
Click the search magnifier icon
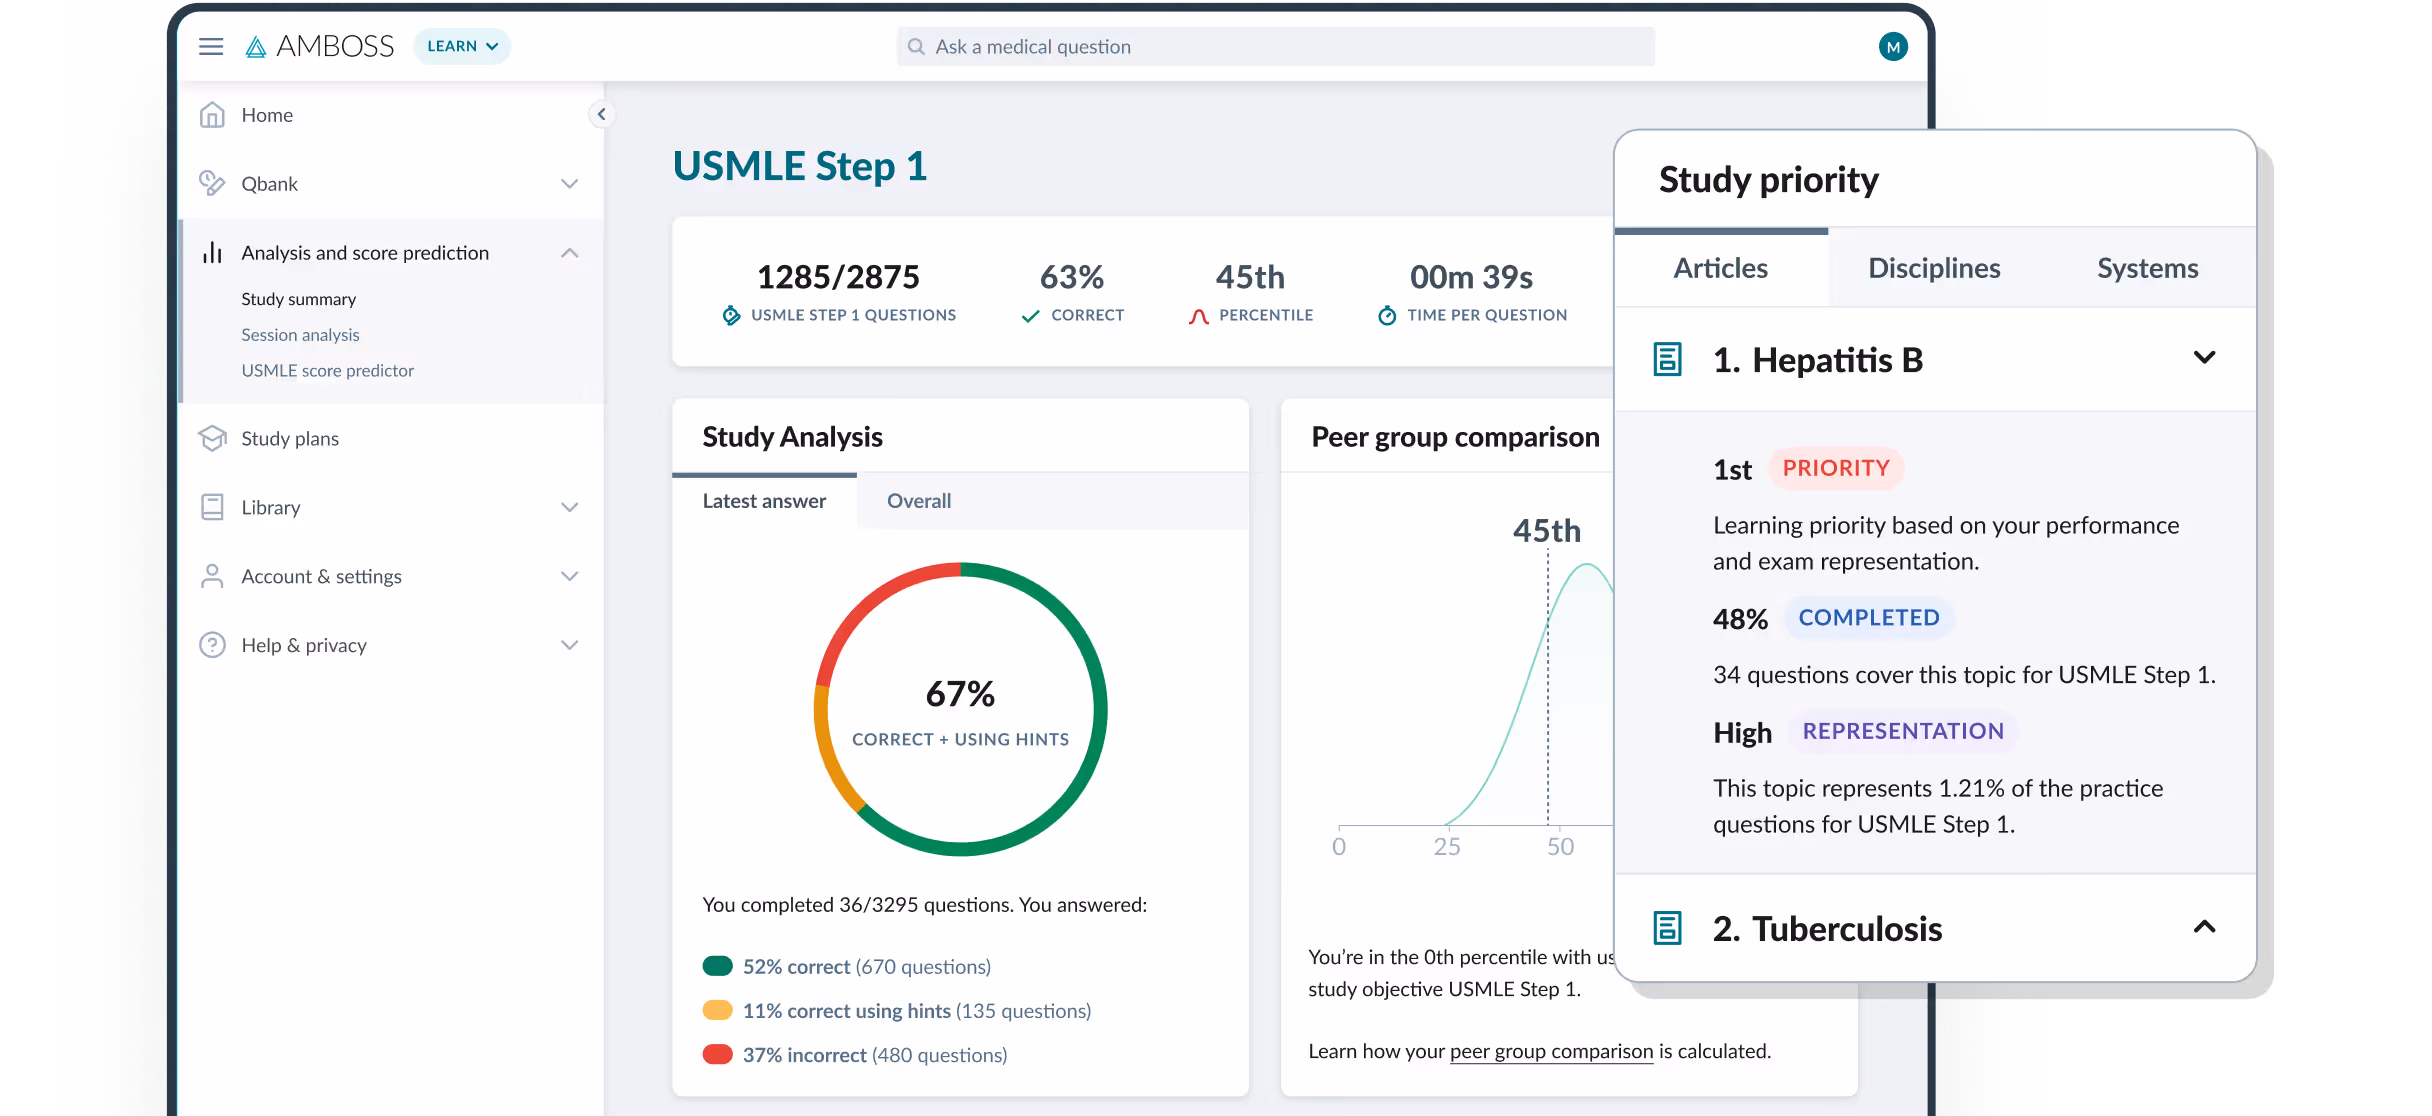(915, 46)
